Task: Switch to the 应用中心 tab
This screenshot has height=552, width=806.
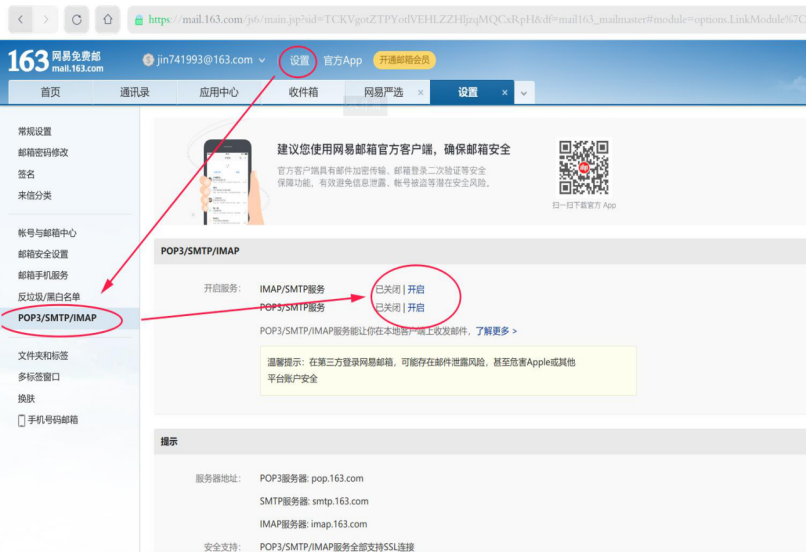Action: pyautogui.click(x=219, y=92)
